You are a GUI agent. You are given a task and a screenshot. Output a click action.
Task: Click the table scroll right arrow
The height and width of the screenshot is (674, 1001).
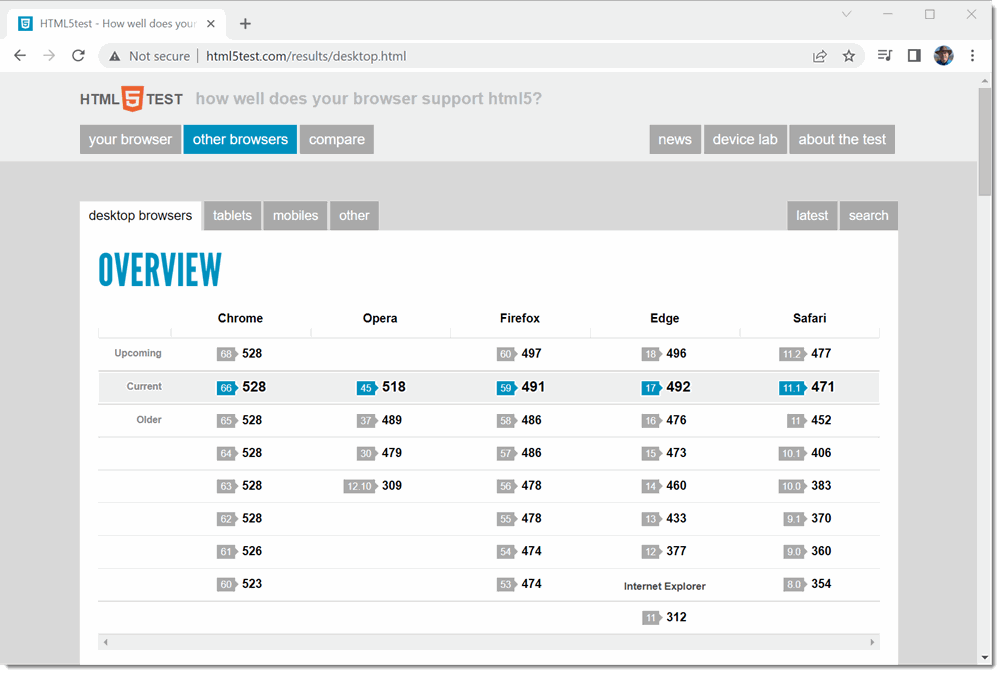coord(872,643)
